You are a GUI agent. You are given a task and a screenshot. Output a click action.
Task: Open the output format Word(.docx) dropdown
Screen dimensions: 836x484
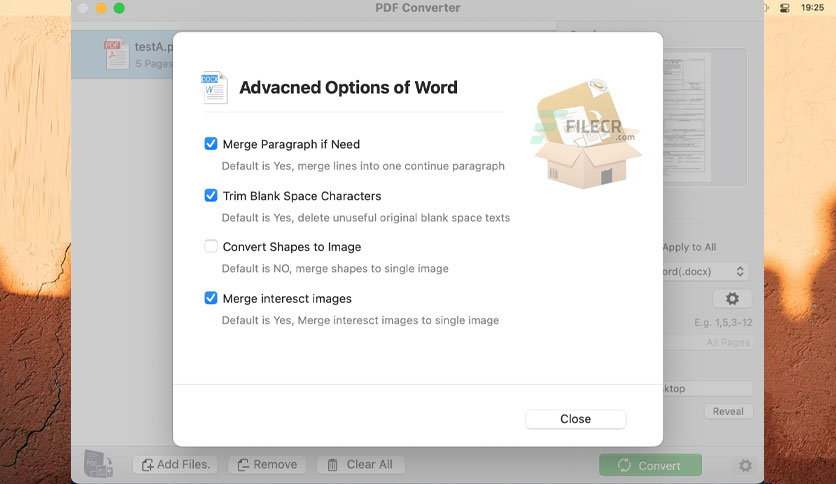coord(705,271)
